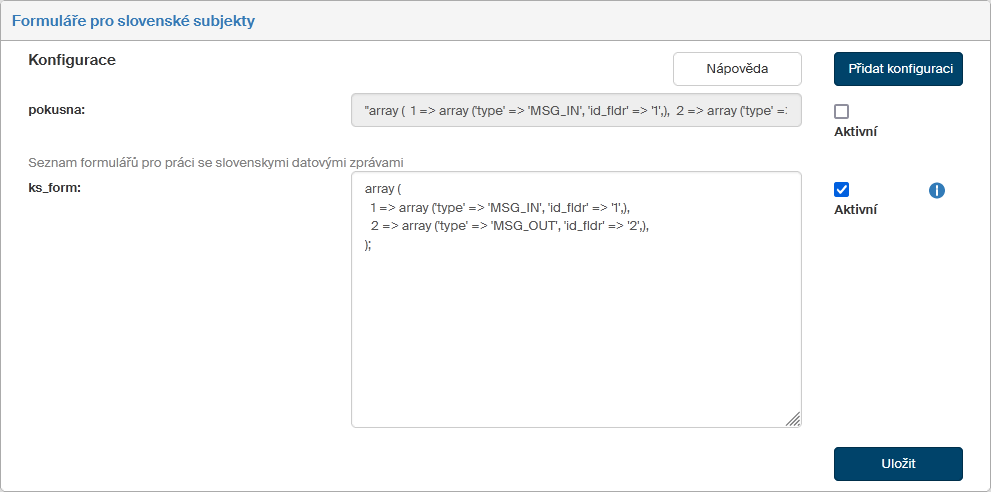Image resolution: width=991 pixels, height=492 pixels.
Task: Click the Aktivní label under pokusna checkbox
Action: tap(855, 131)
